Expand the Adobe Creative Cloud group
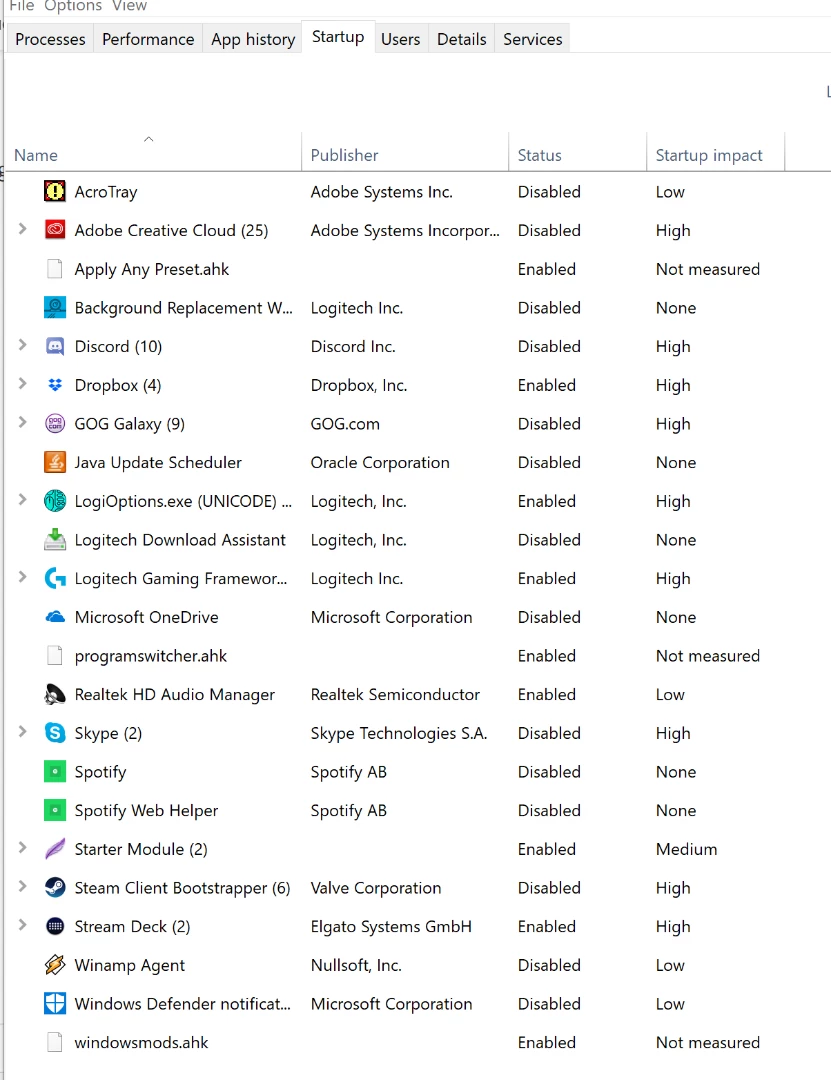Image resolution: width=831 pixels, height=1080 pixels. 22,229
